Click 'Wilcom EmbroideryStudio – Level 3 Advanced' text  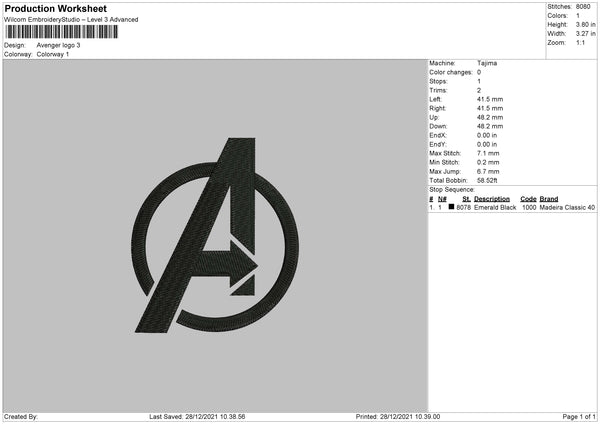point(71,20)
